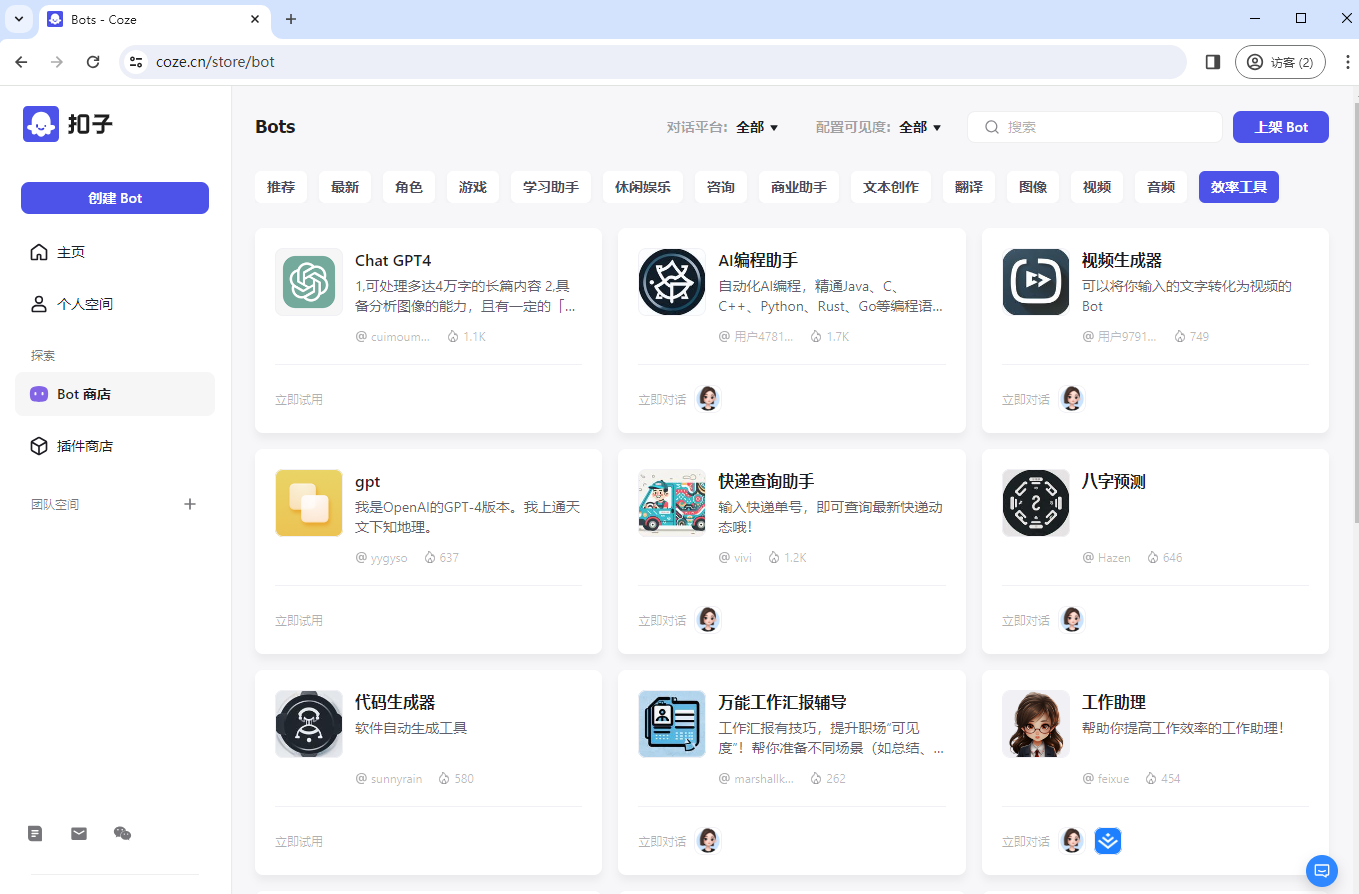
Task: Open 主页 in the sidebar
Action: pos(115,252)
